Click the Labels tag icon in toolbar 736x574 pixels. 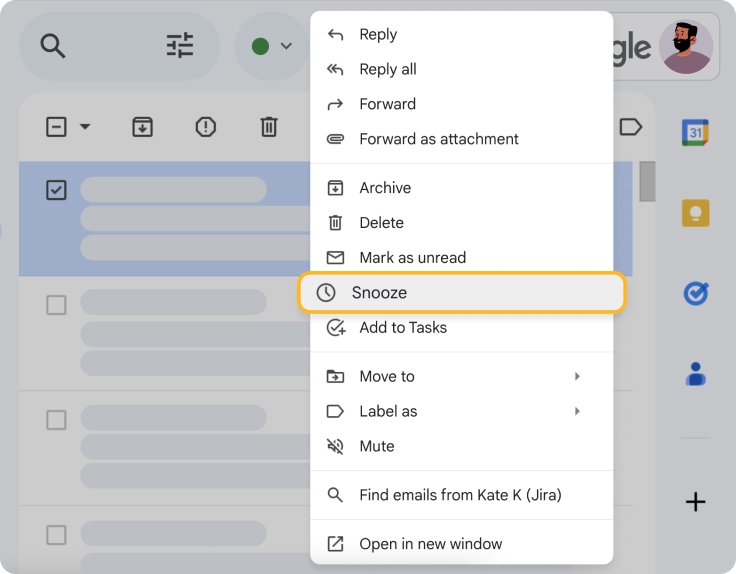click(630, 127)
